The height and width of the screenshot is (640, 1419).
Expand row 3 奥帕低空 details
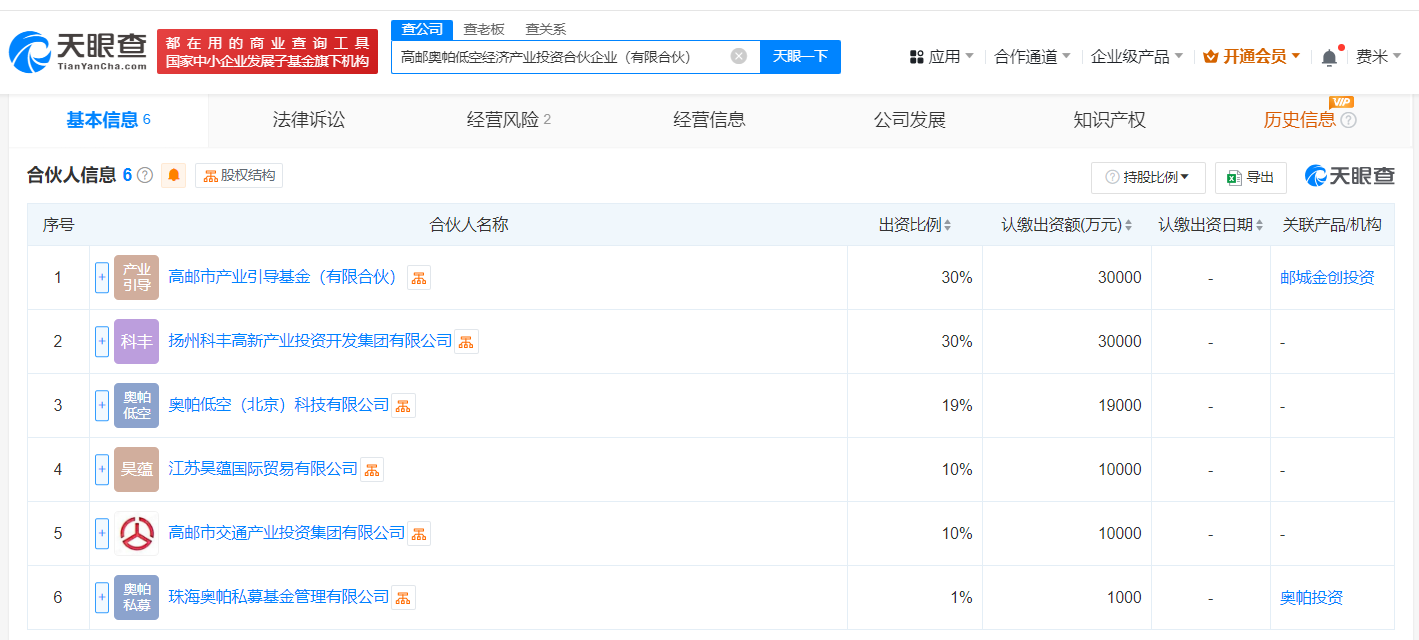102,405
